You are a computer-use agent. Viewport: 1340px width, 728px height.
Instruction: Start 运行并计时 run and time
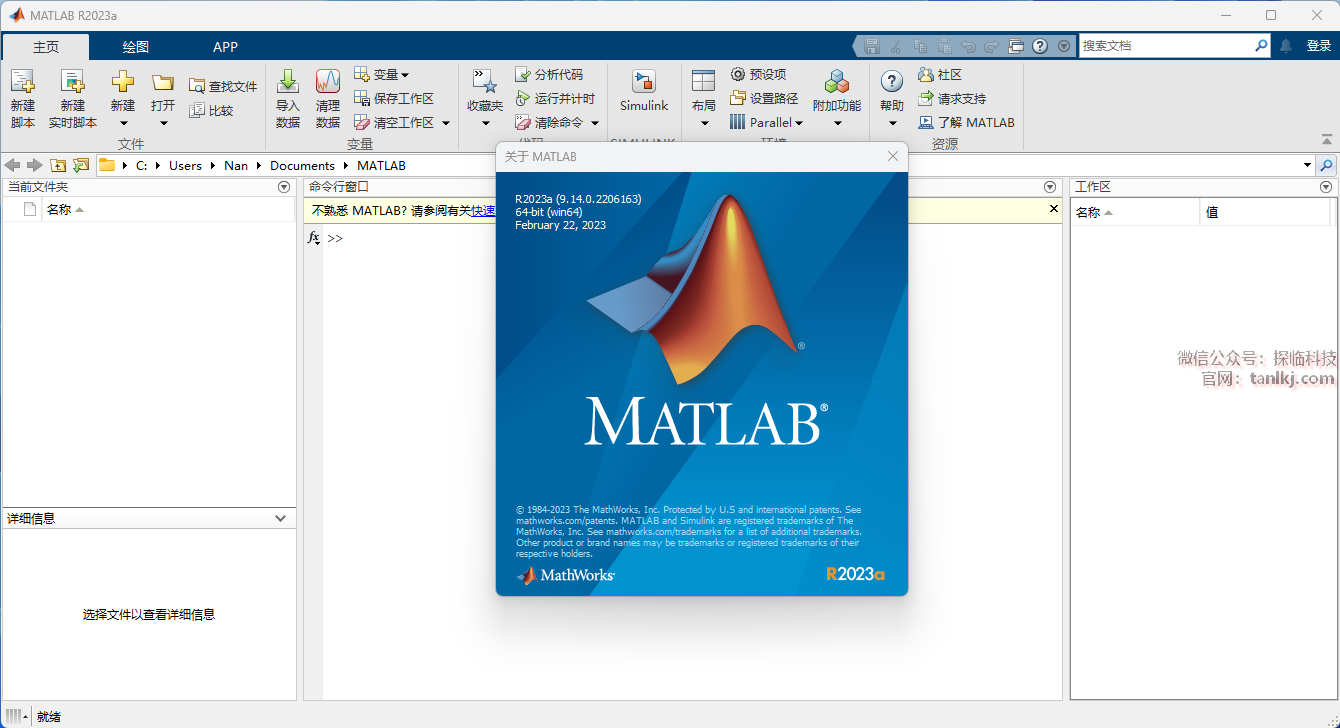555,98
